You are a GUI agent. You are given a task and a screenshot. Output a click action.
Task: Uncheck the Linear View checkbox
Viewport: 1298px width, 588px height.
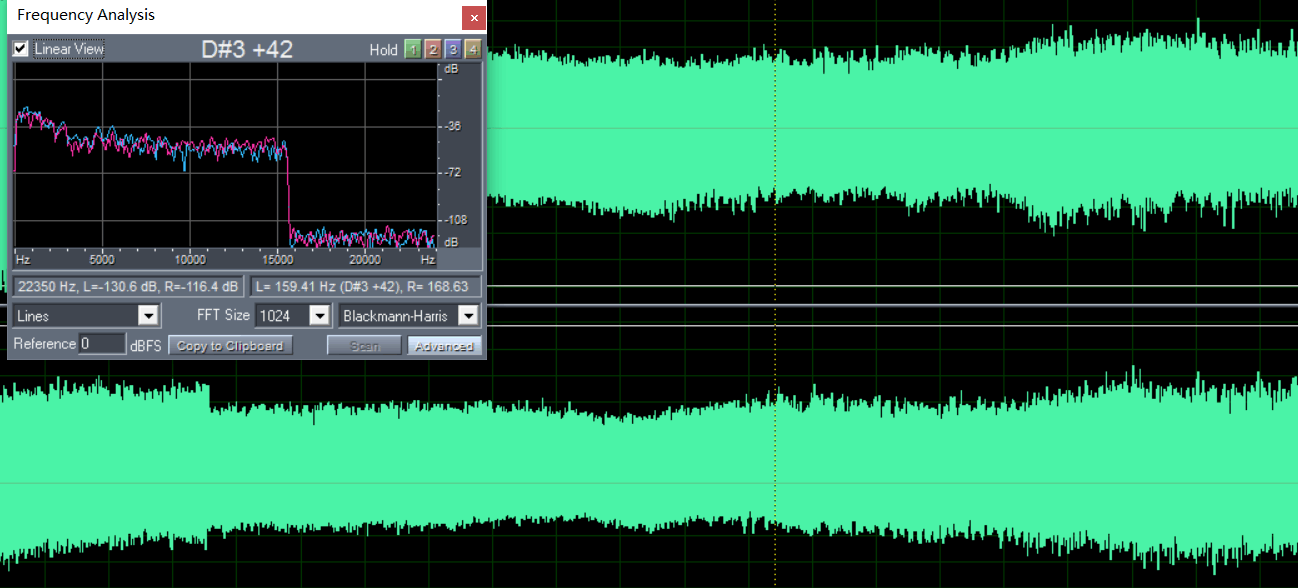(21, 49)
